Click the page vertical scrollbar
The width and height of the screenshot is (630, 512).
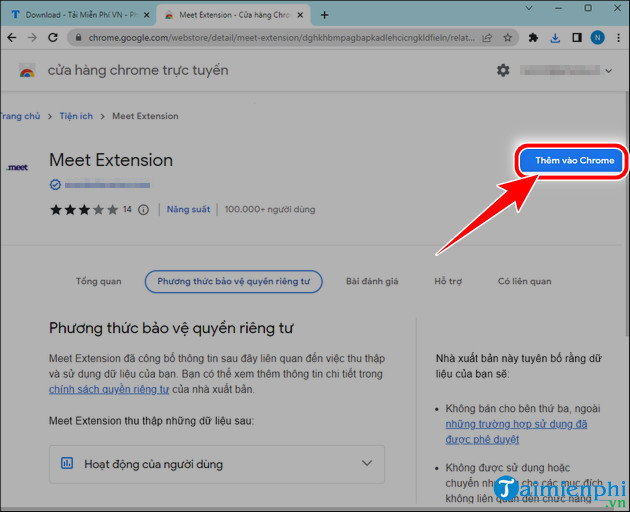(x=627, y=213)
